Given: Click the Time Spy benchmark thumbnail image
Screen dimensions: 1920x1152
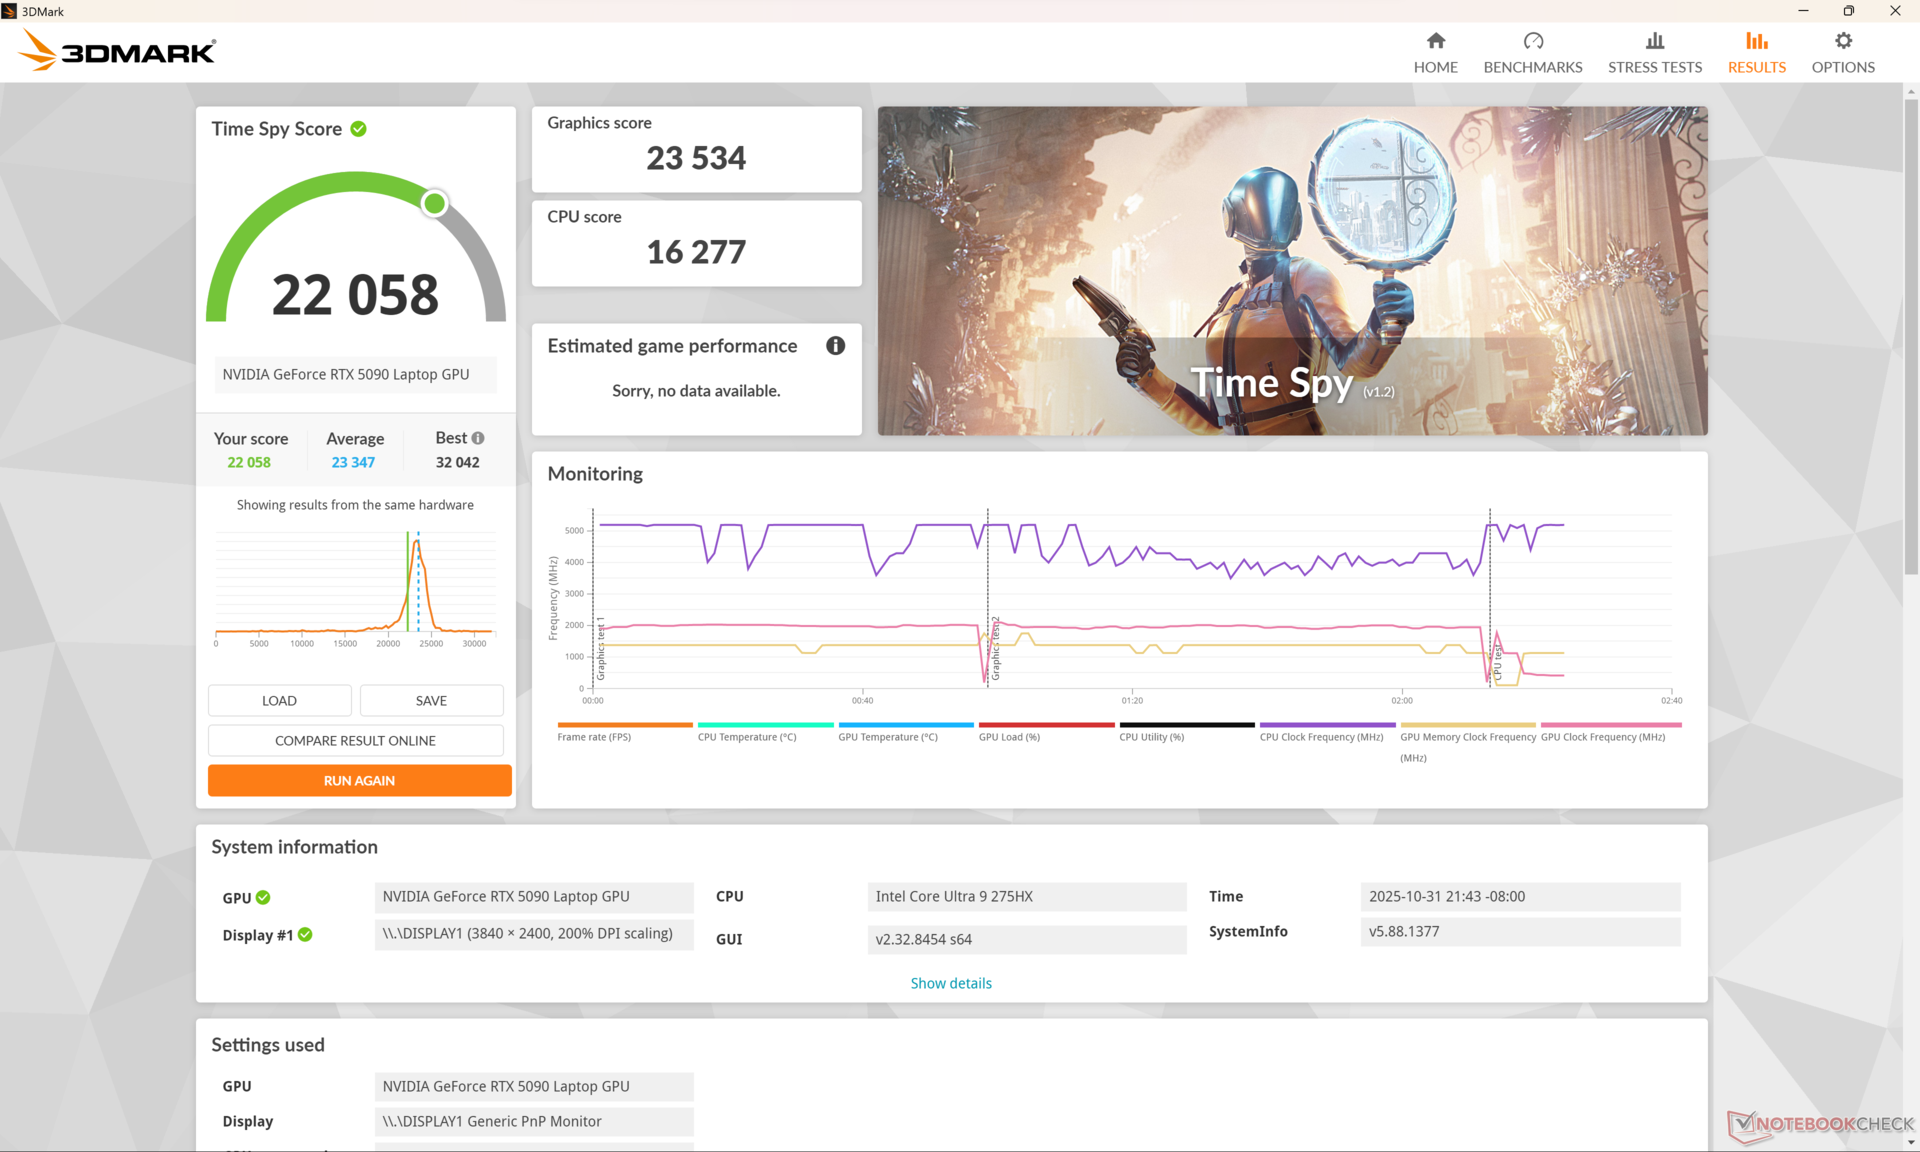Looking at the screenshot, I should coord(1291,271).
